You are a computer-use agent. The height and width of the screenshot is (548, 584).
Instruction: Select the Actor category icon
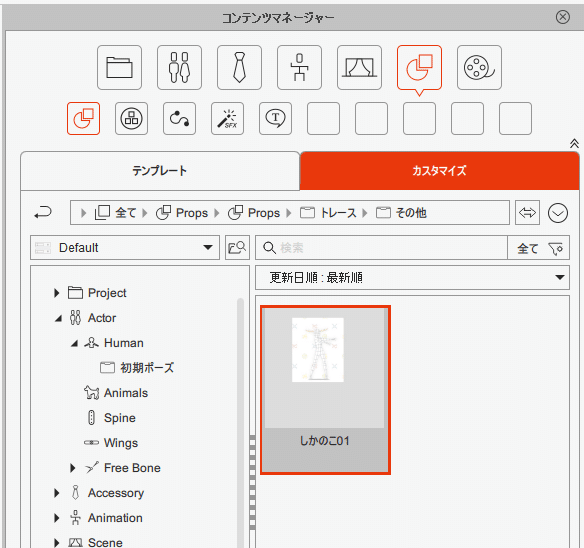179,67
